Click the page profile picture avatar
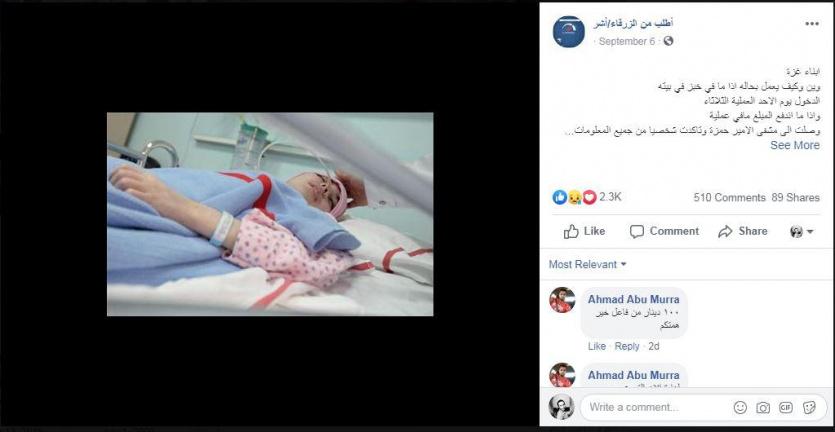835x432 pixels. [568, 32]
